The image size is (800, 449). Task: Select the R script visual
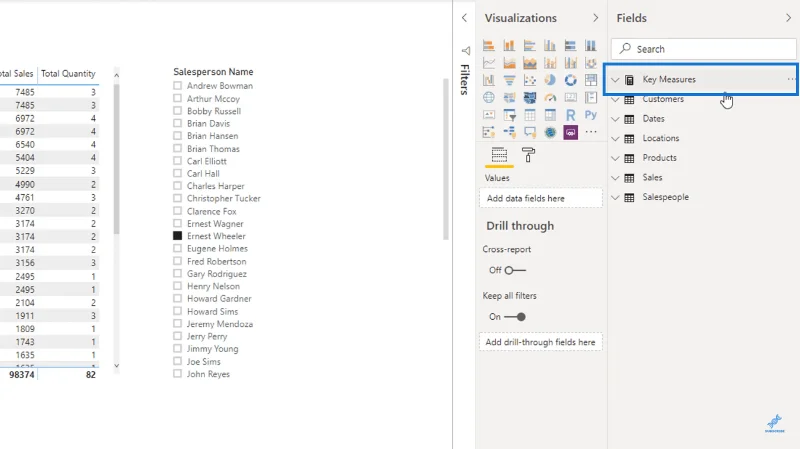point(570,115)
